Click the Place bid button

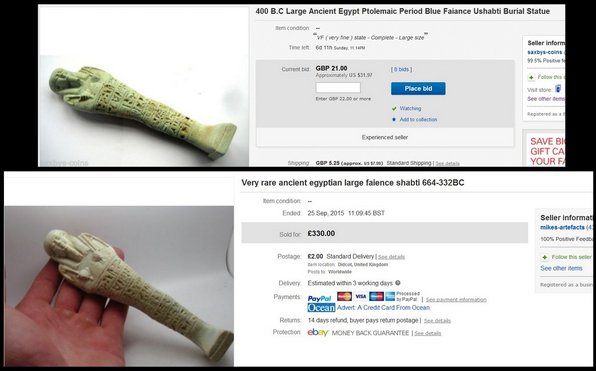[x=418, y=89]
